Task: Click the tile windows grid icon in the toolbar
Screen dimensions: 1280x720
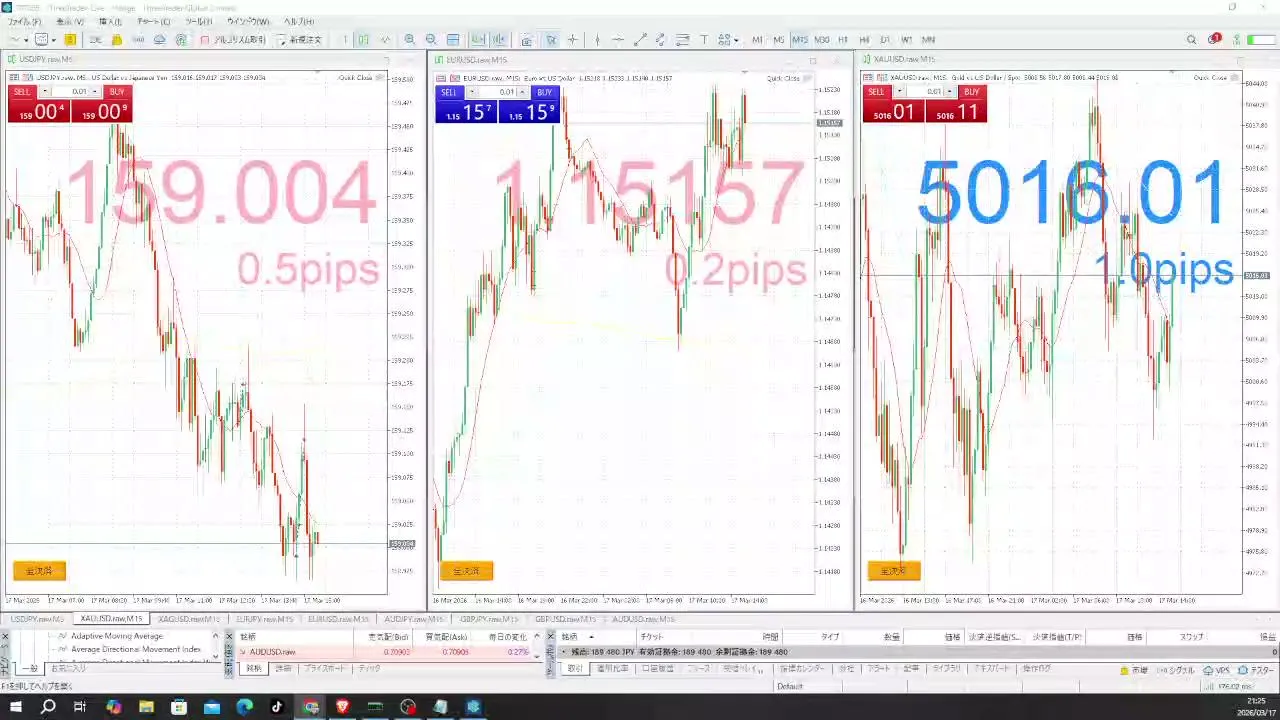Action: (453, 40)
